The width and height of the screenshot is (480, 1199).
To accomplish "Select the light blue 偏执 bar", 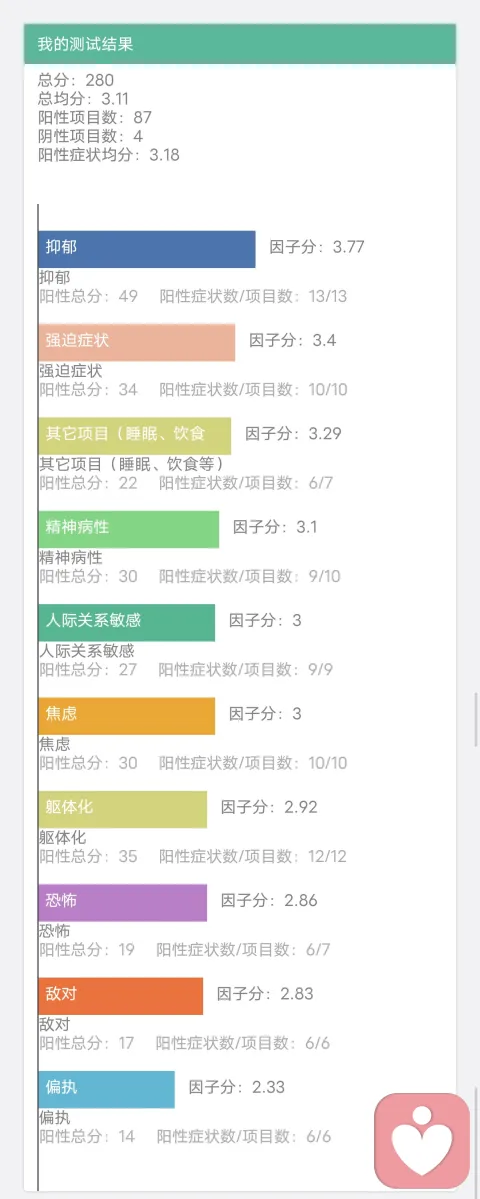I will pos(106,1089).
